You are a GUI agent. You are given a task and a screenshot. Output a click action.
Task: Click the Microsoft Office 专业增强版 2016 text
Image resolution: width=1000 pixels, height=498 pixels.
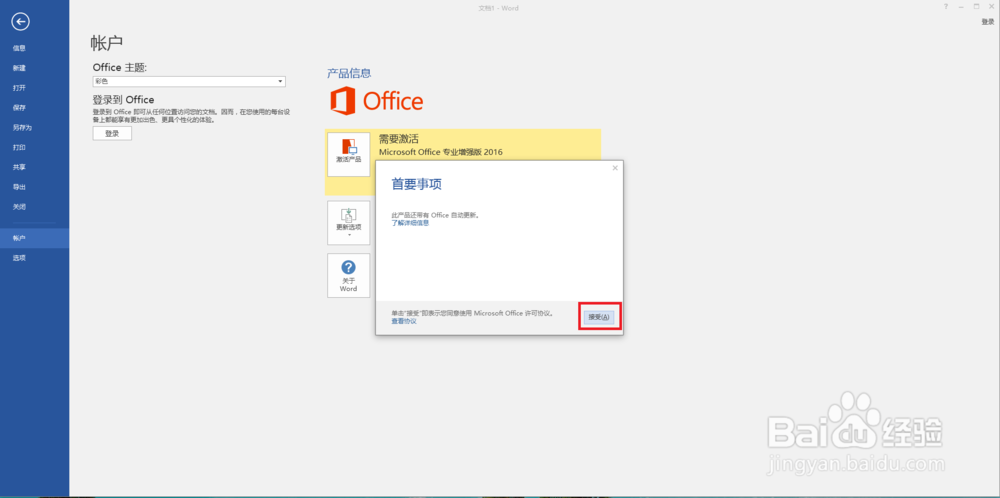click(x=441, y=152)
